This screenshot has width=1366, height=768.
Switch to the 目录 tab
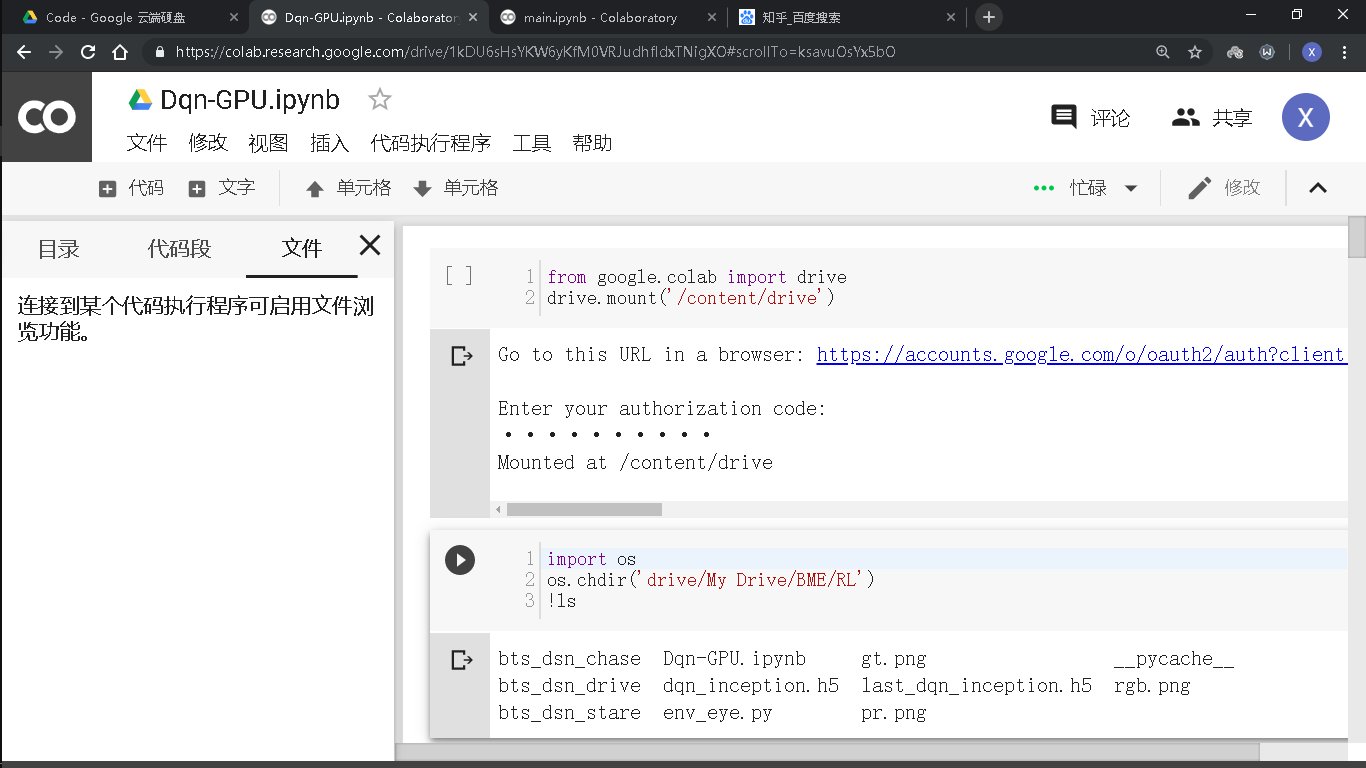coord(59,249)
